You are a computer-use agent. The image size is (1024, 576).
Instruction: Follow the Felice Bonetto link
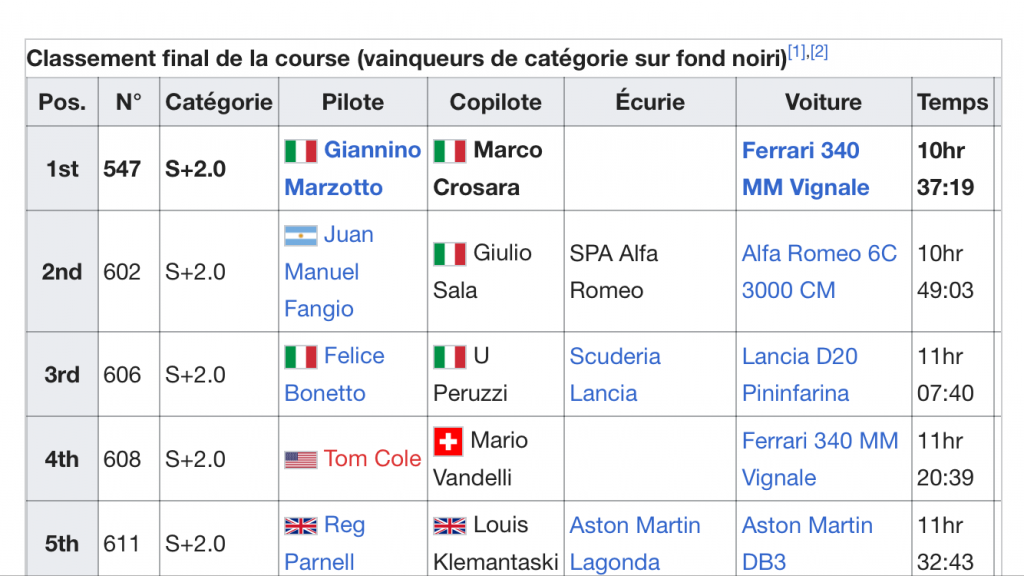coord(334,374)
